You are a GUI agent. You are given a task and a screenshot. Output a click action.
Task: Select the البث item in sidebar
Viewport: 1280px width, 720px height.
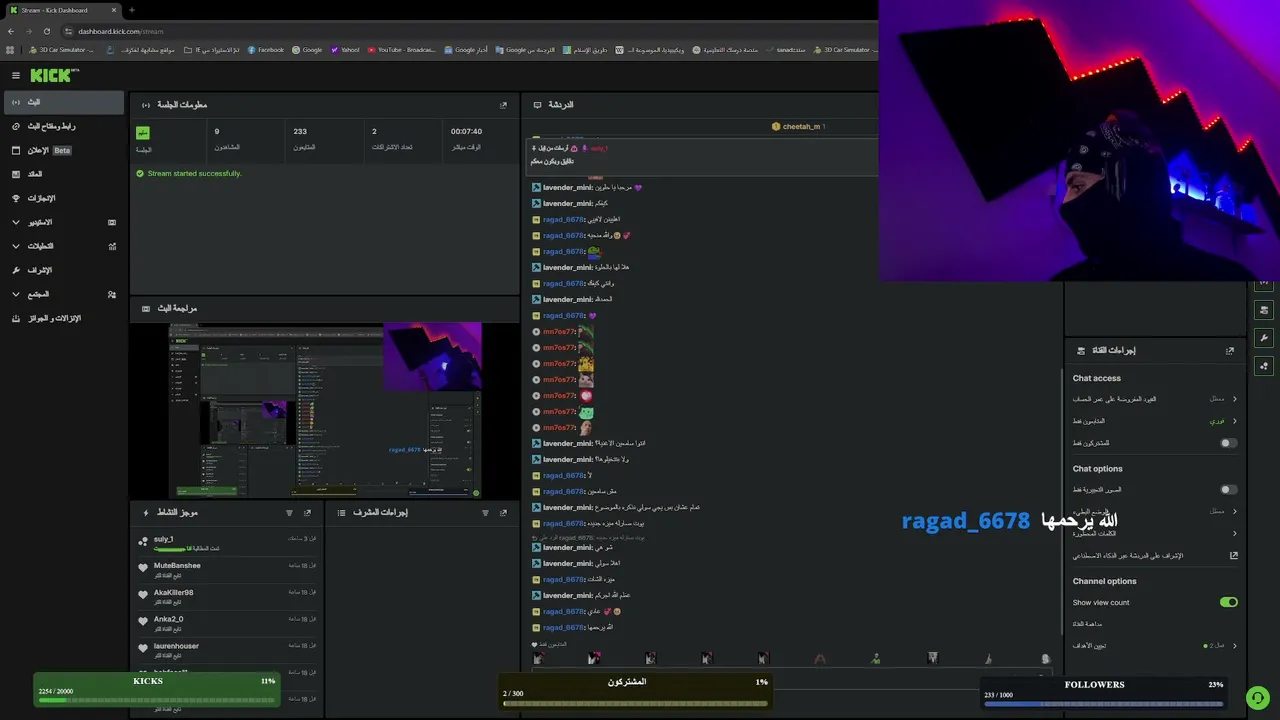tap(62, 102)
